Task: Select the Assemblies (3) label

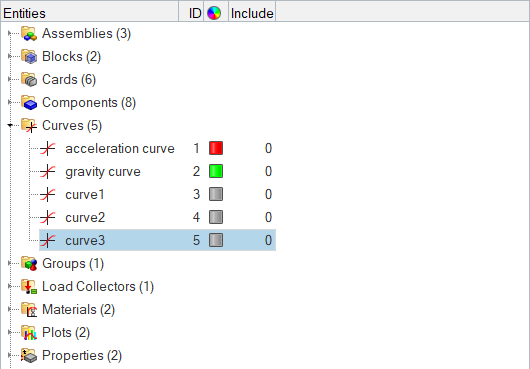Action: point(86,33)
